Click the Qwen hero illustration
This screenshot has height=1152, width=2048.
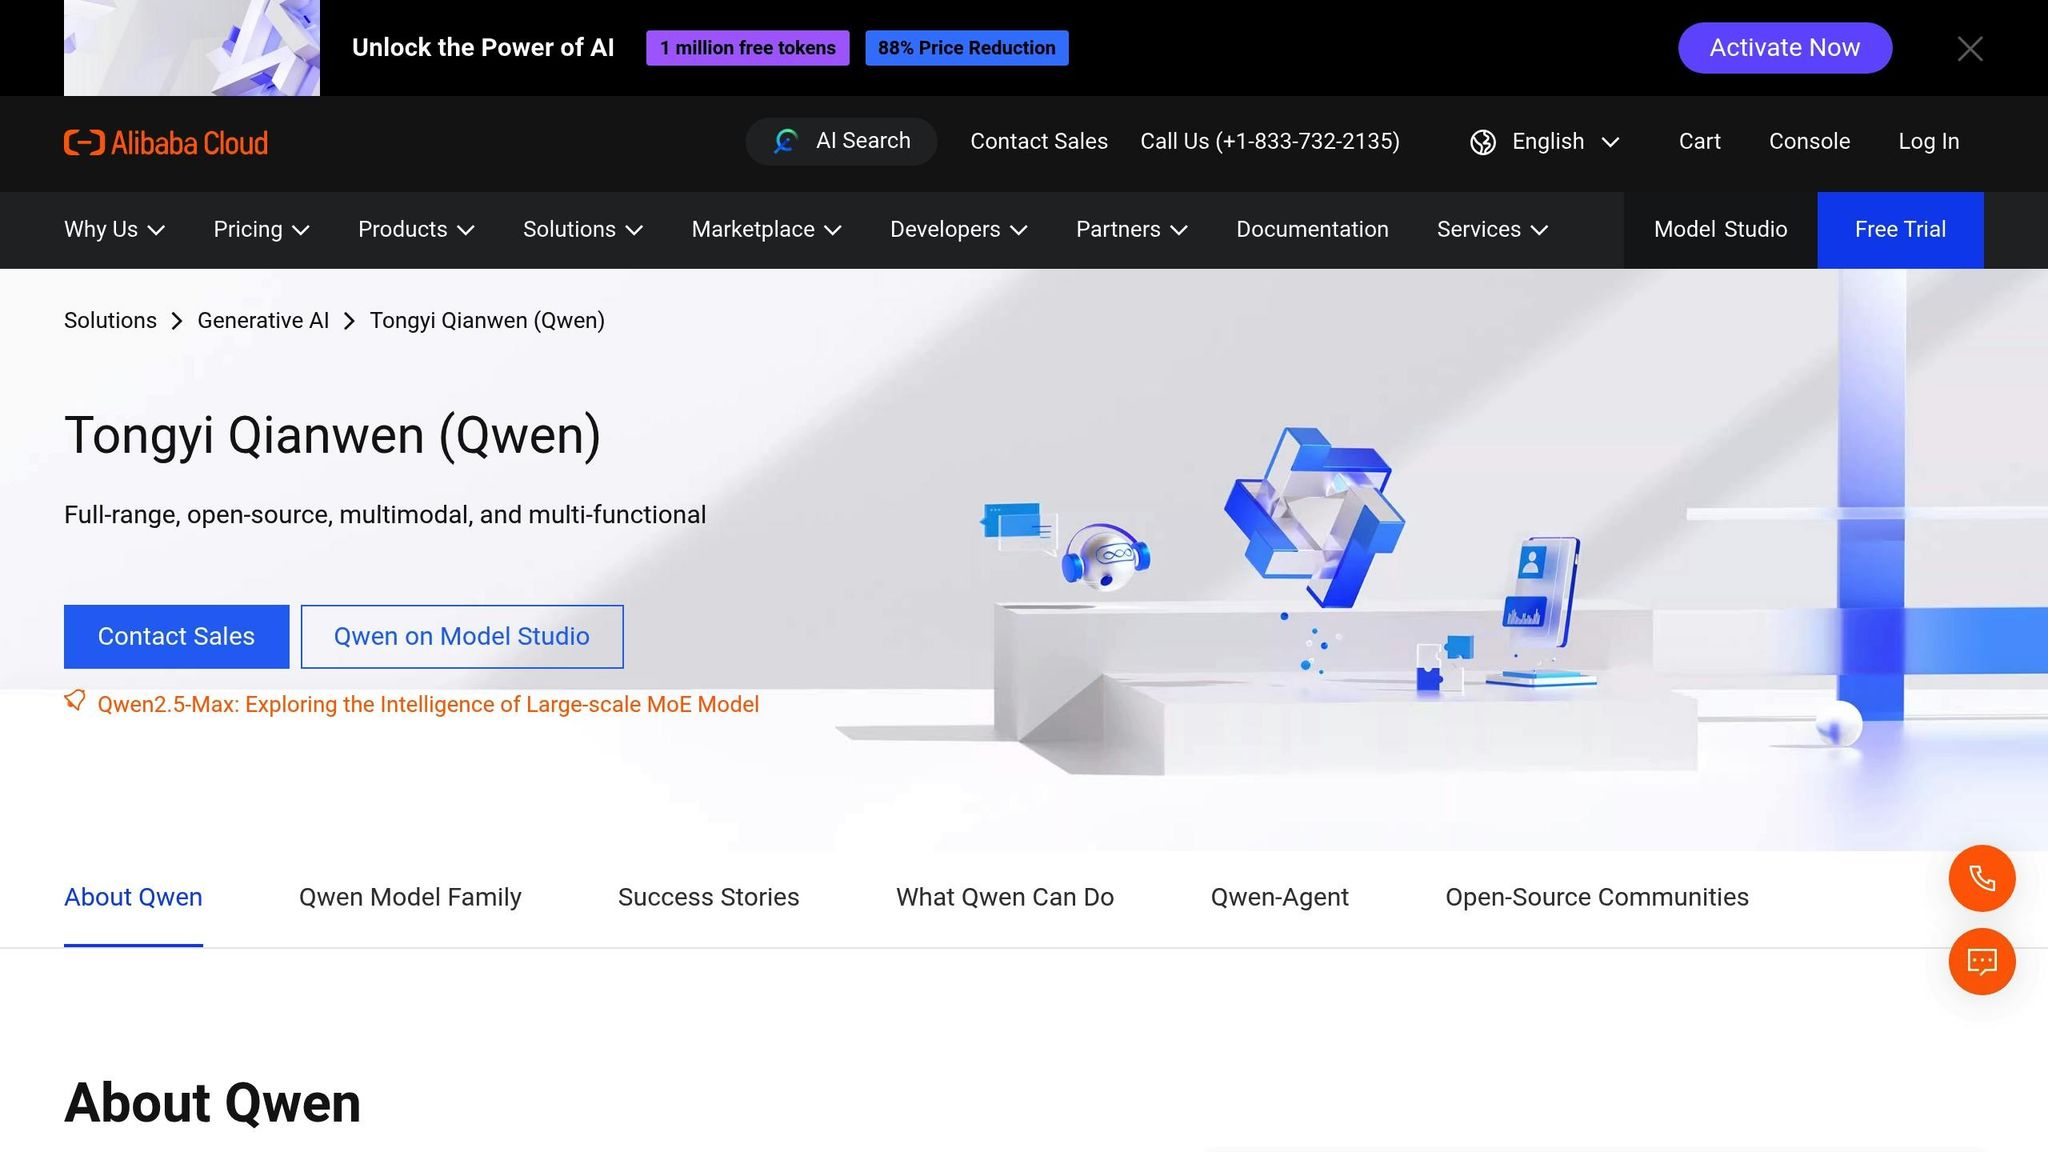click(1290, 600)
